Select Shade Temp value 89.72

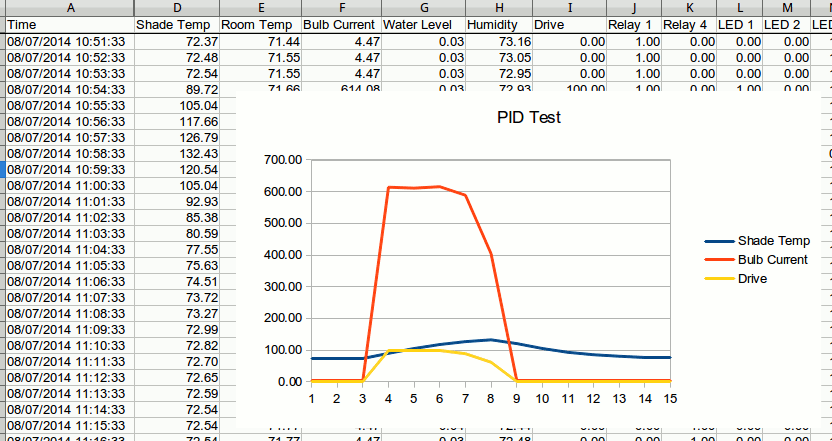pyautogui.click(x=177, y=90)
